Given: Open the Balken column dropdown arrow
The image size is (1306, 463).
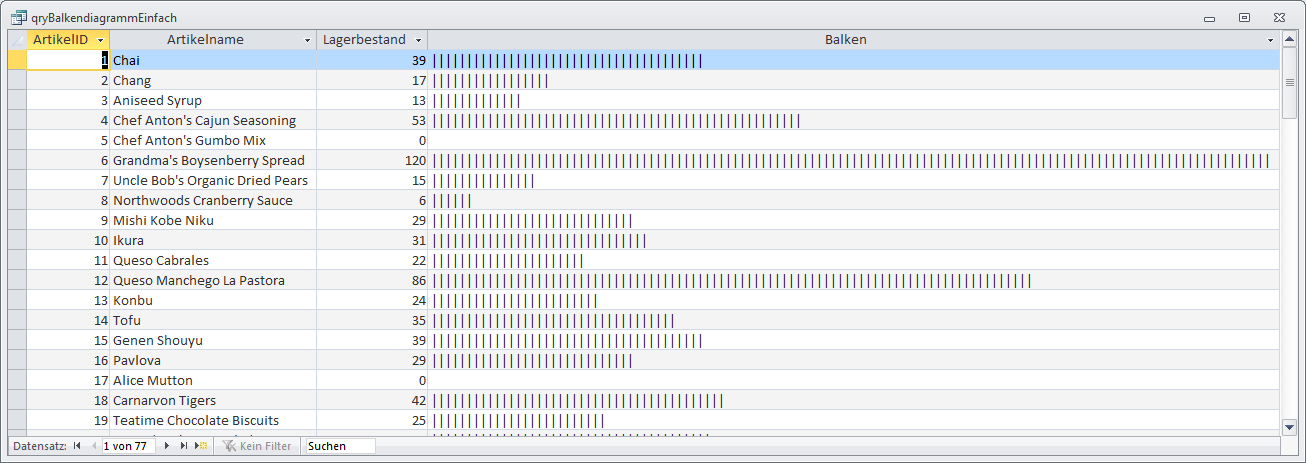Looking at the screenshot, I should tap(1271, 40).
